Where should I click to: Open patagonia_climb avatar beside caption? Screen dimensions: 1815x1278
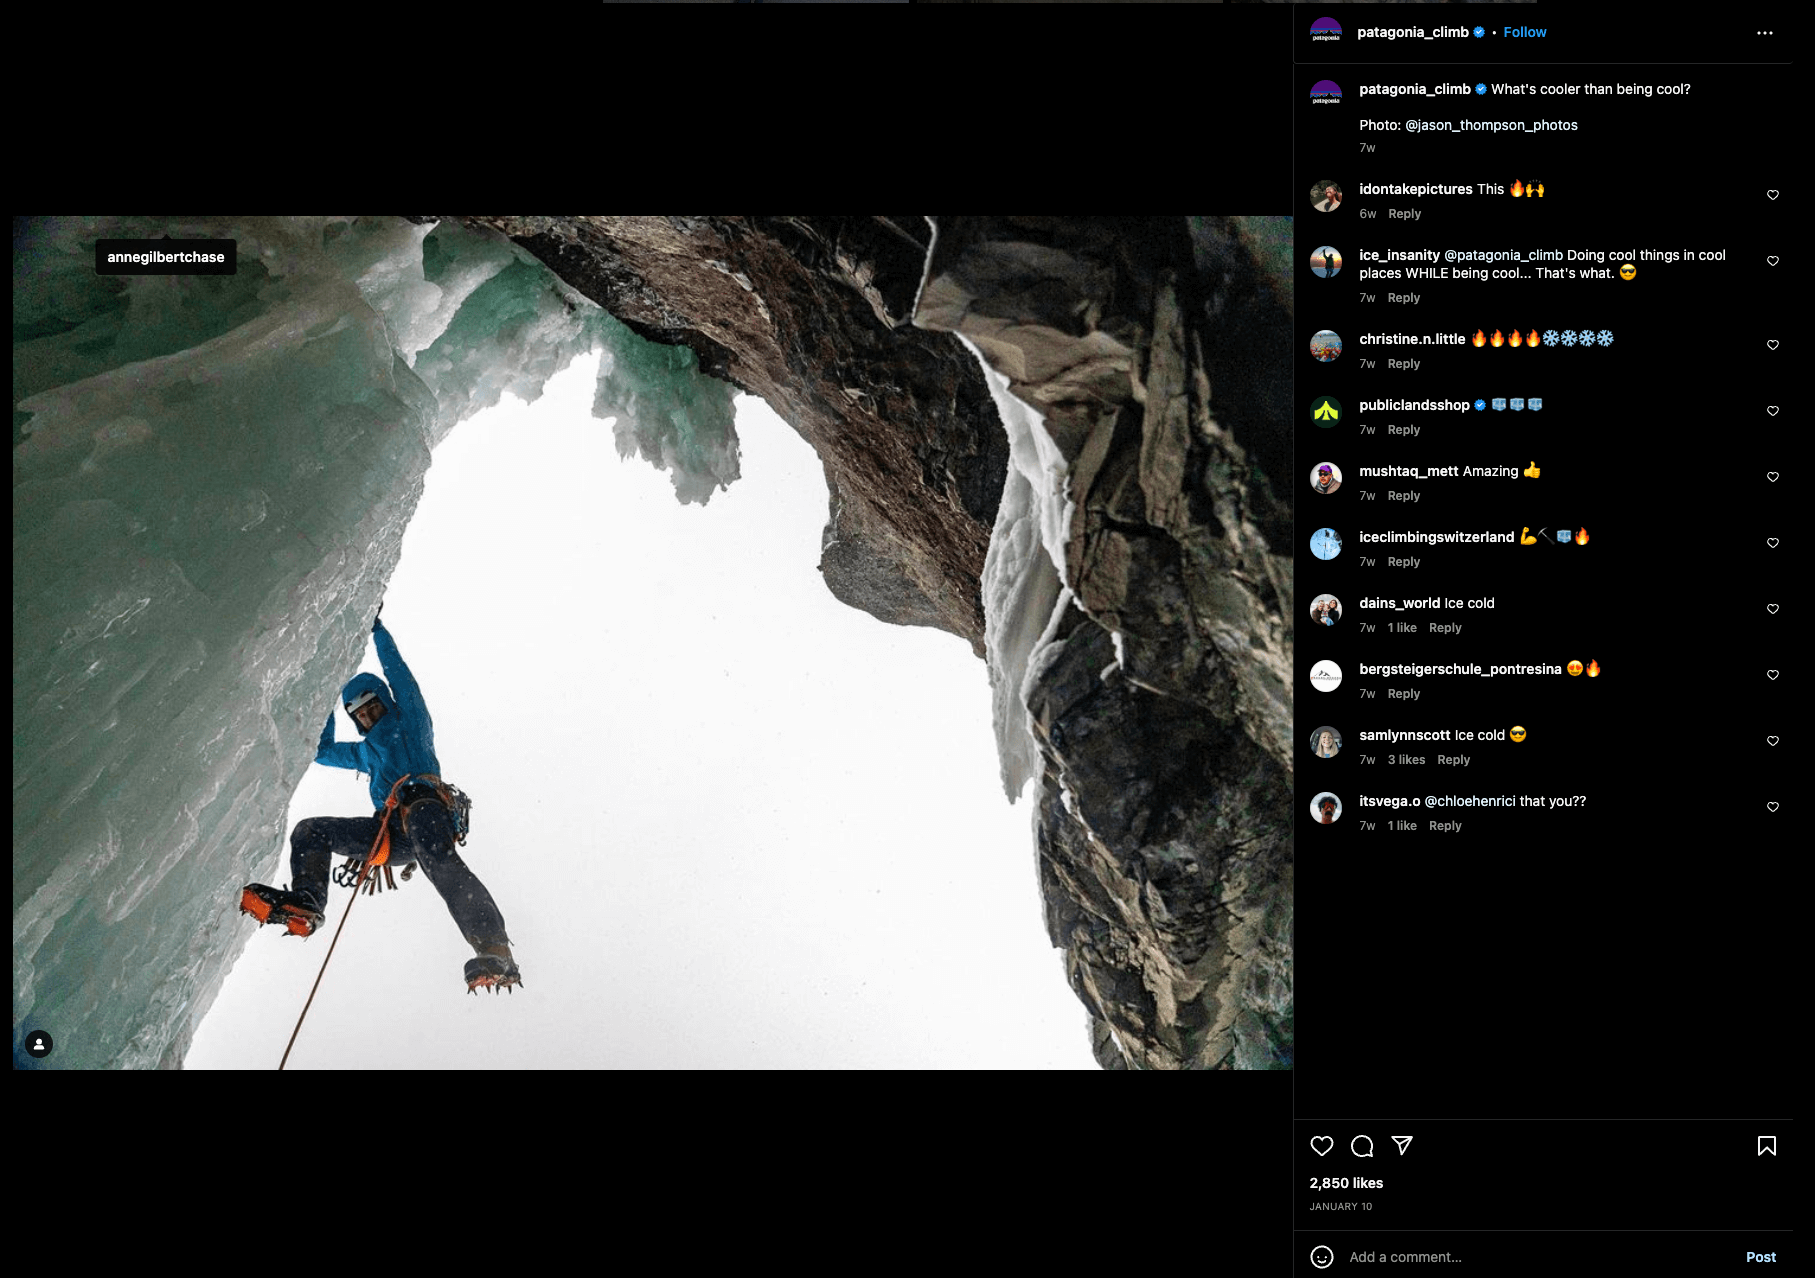coord(1326,94)
